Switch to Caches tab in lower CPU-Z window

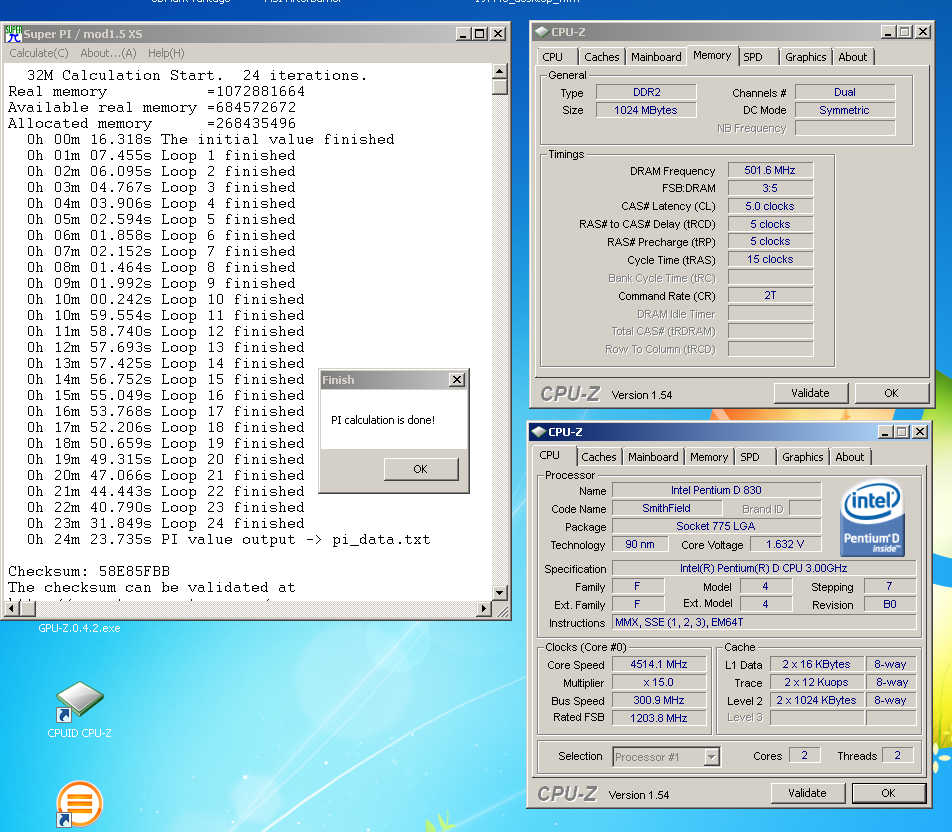tap(599, 457)
